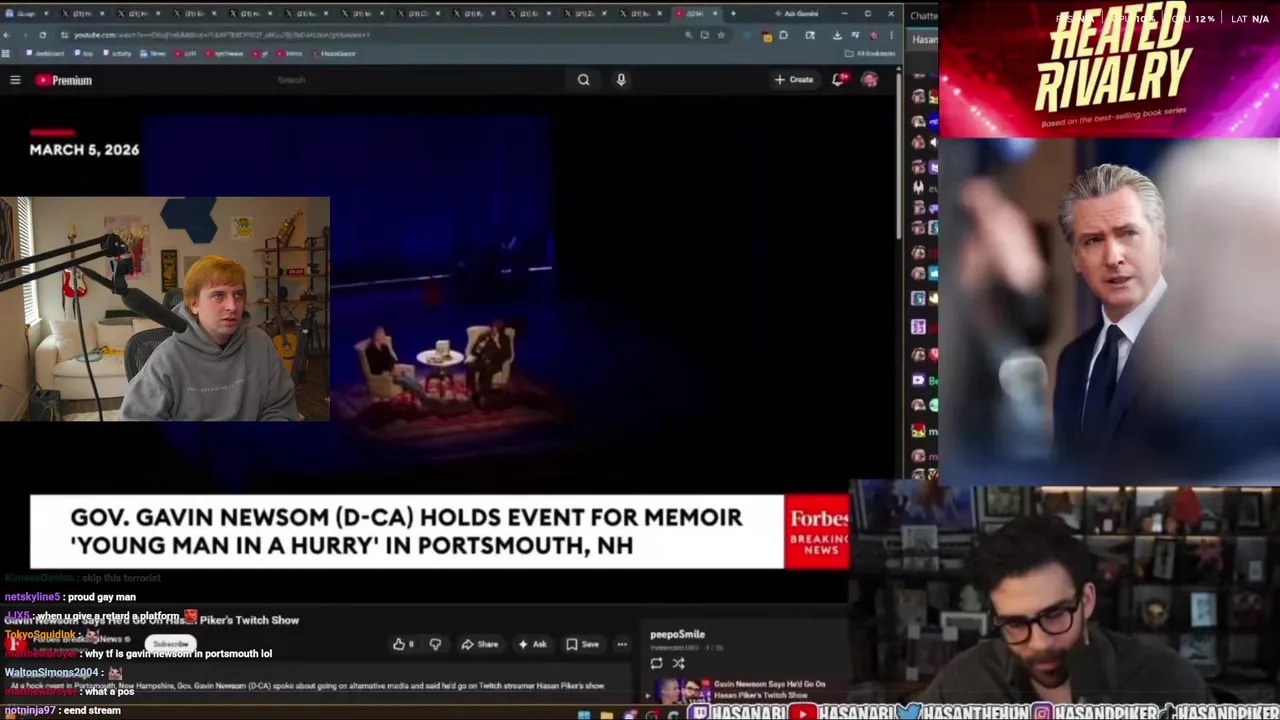Open the HasanGuess bookmark
Viewport: 1280px width, 720px height.
point(334,54)
